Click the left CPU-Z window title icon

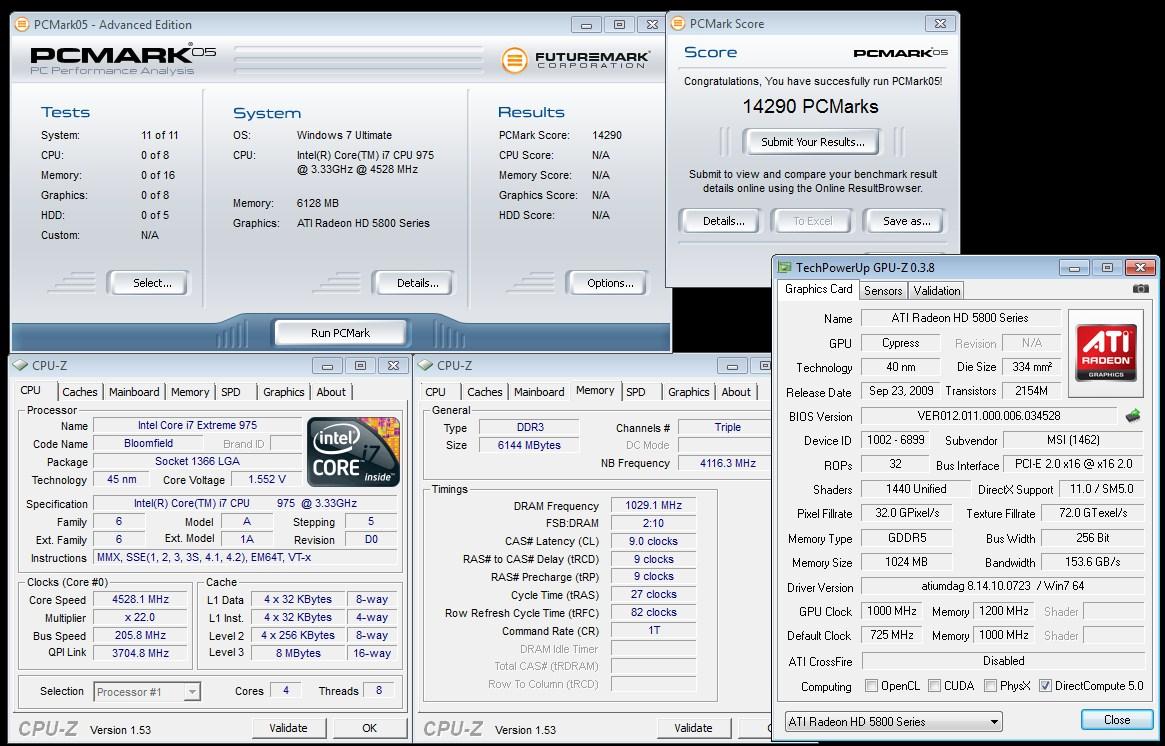(x=21, y=365)
